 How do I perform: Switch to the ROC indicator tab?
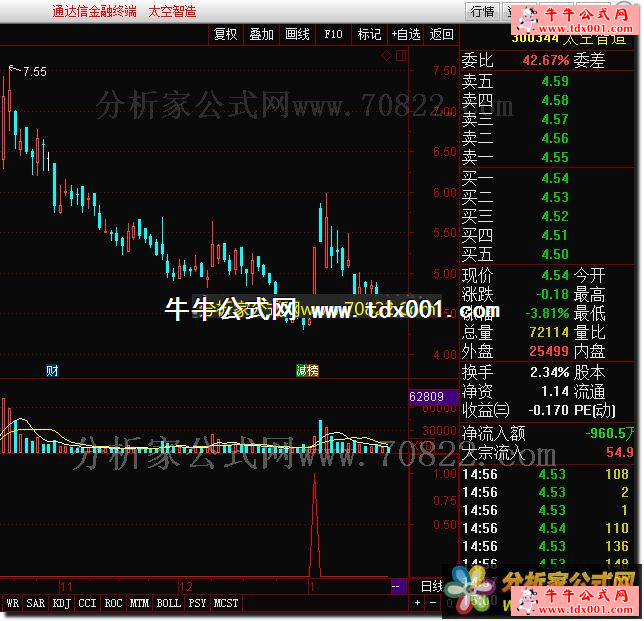[x=113, y=603]
